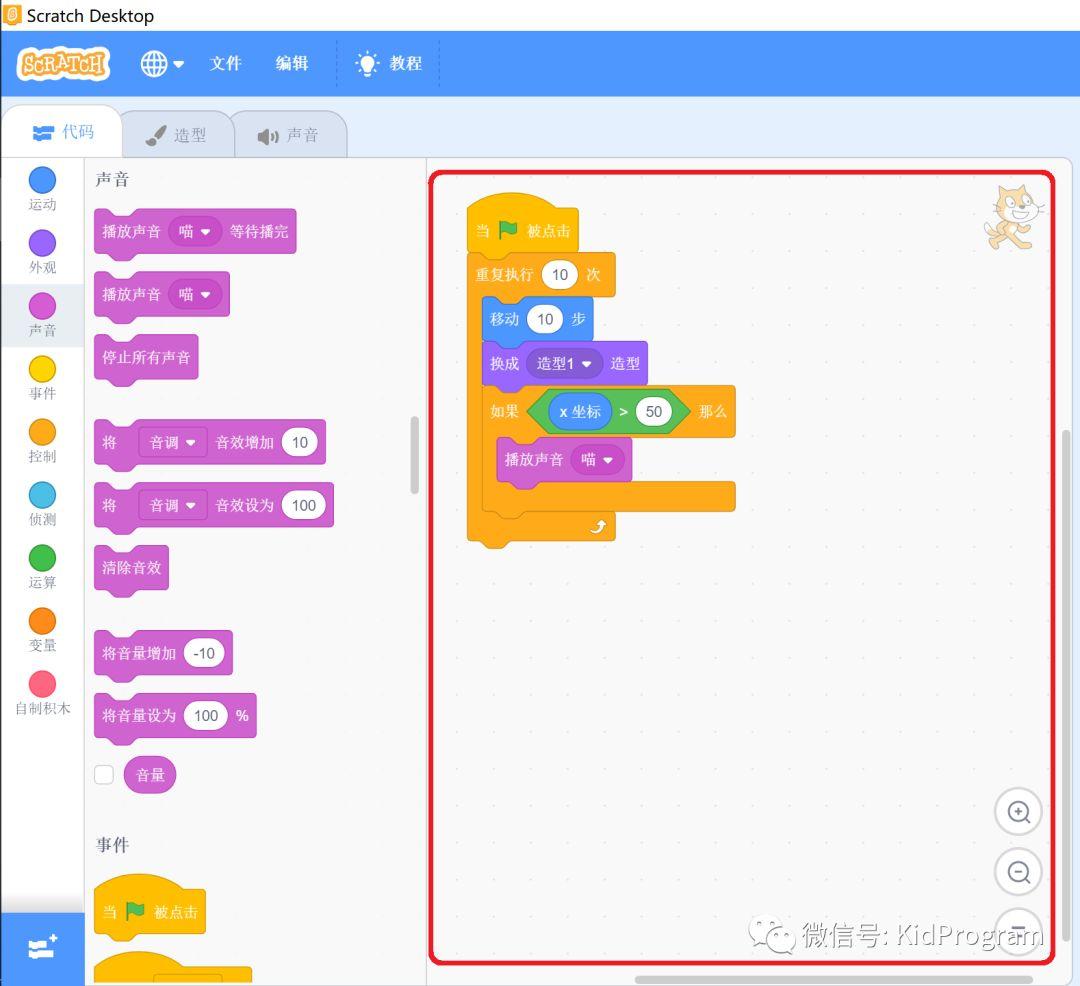The width and height of the screenshot is (1080, 986).
Task: Select the 运算 category circle
Action: 42,558
